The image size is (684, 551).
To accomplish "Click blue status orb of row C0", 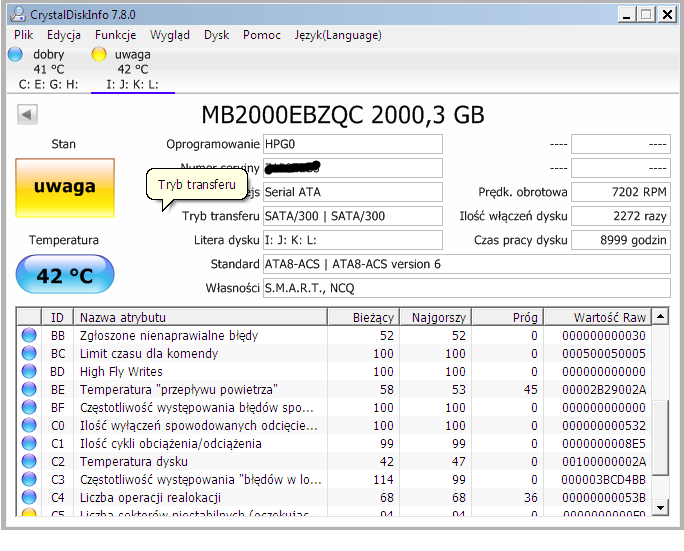I will (x=29, y=425).
